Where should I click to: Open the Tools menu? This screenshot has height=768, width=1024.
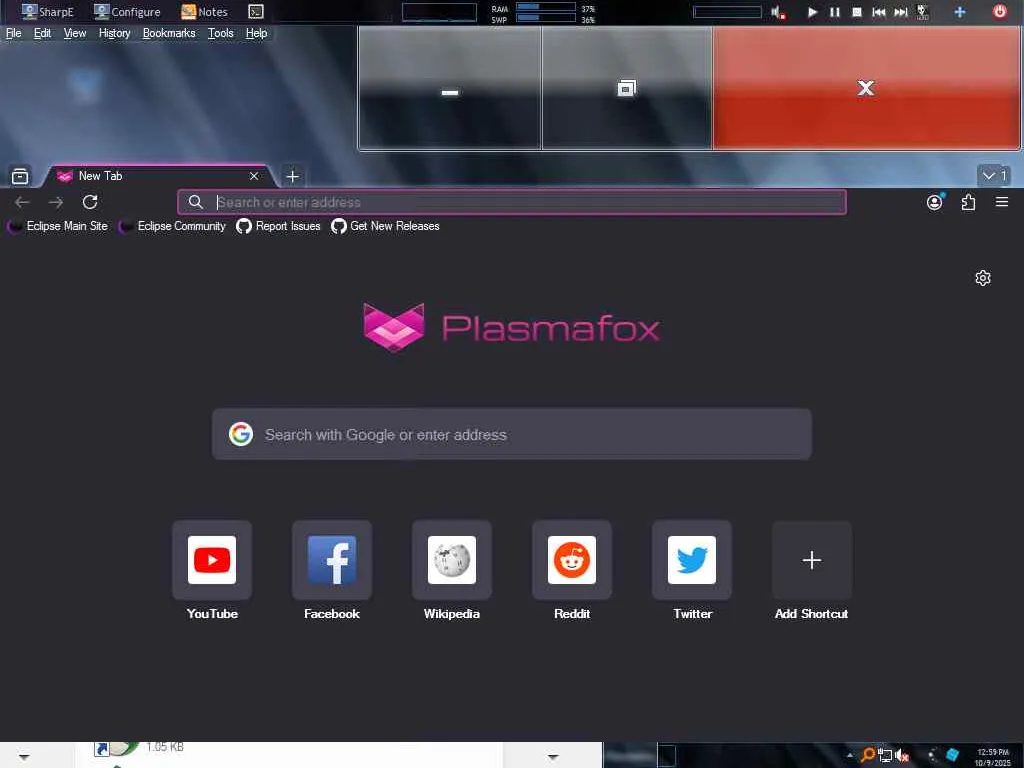[221, 33]
